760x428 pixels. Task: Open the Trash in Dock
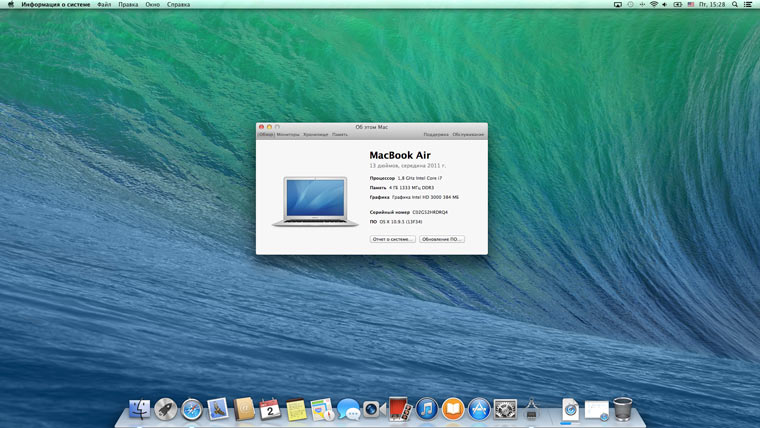pyautogui.click(x=623, y=409)
